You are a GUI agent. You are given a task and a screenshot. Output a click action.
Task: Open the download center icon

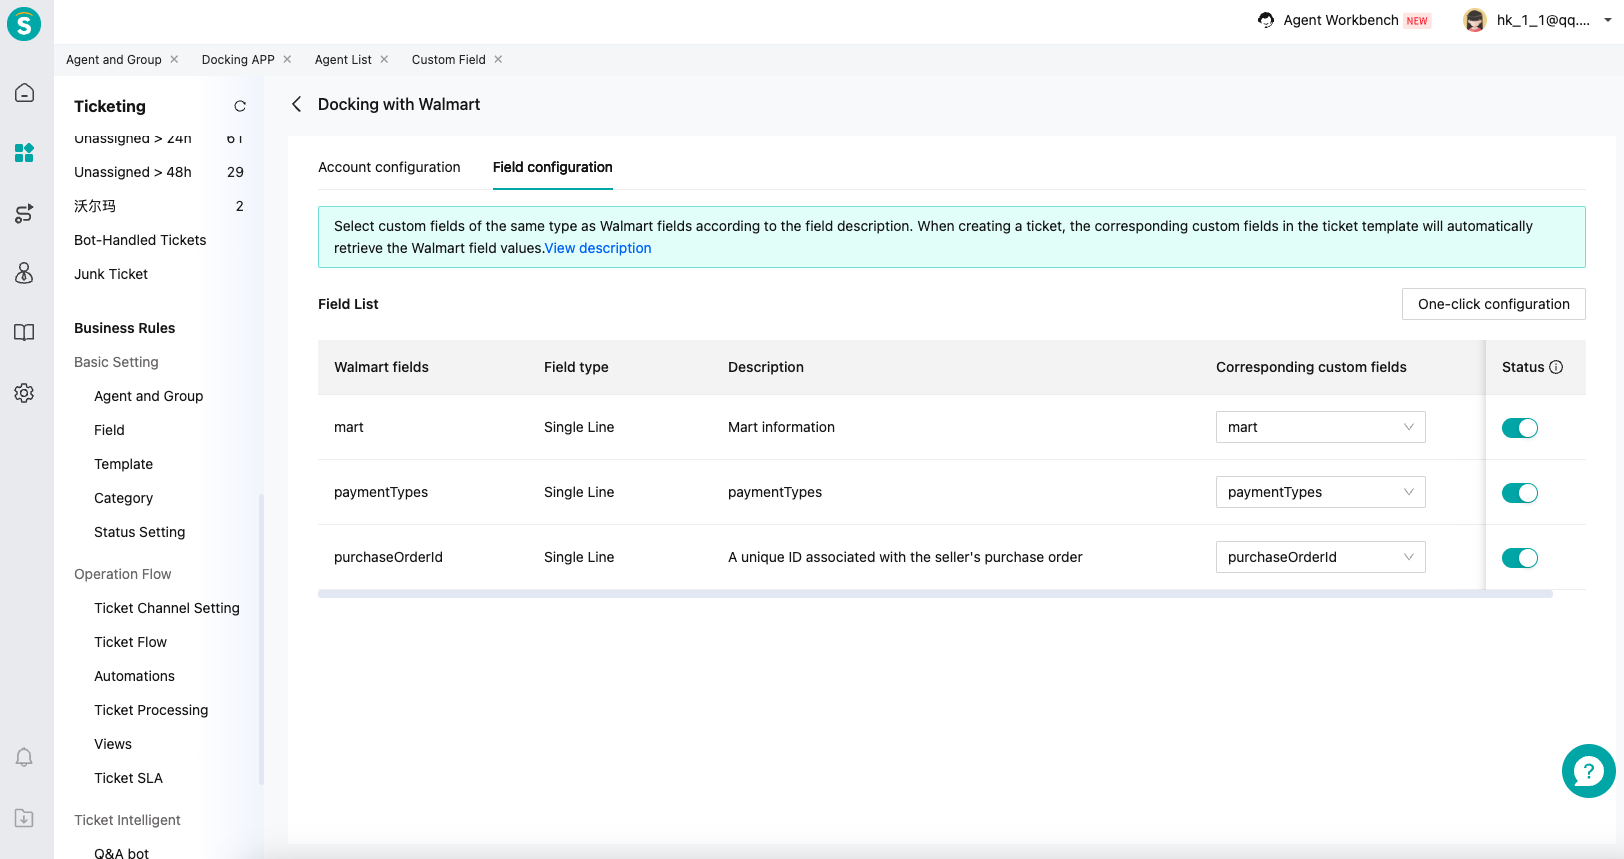point(25,818)
